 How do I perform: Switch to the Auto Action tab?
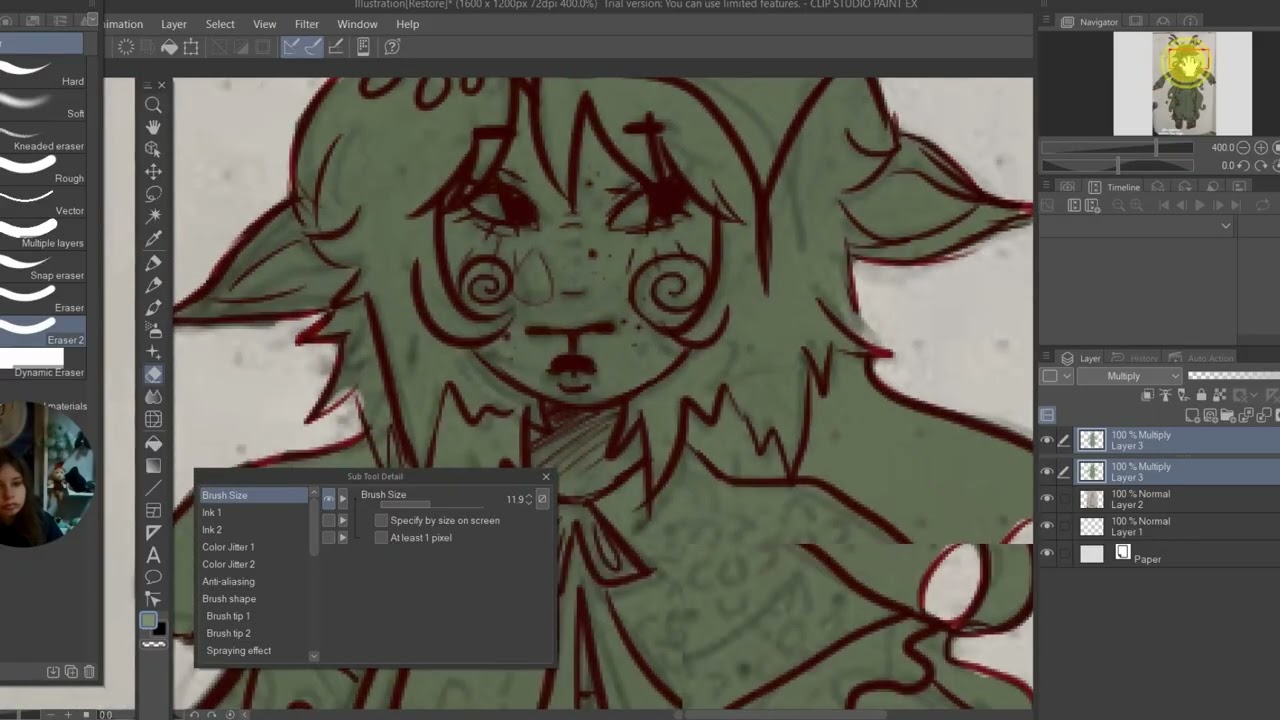tap(1202, 358)
